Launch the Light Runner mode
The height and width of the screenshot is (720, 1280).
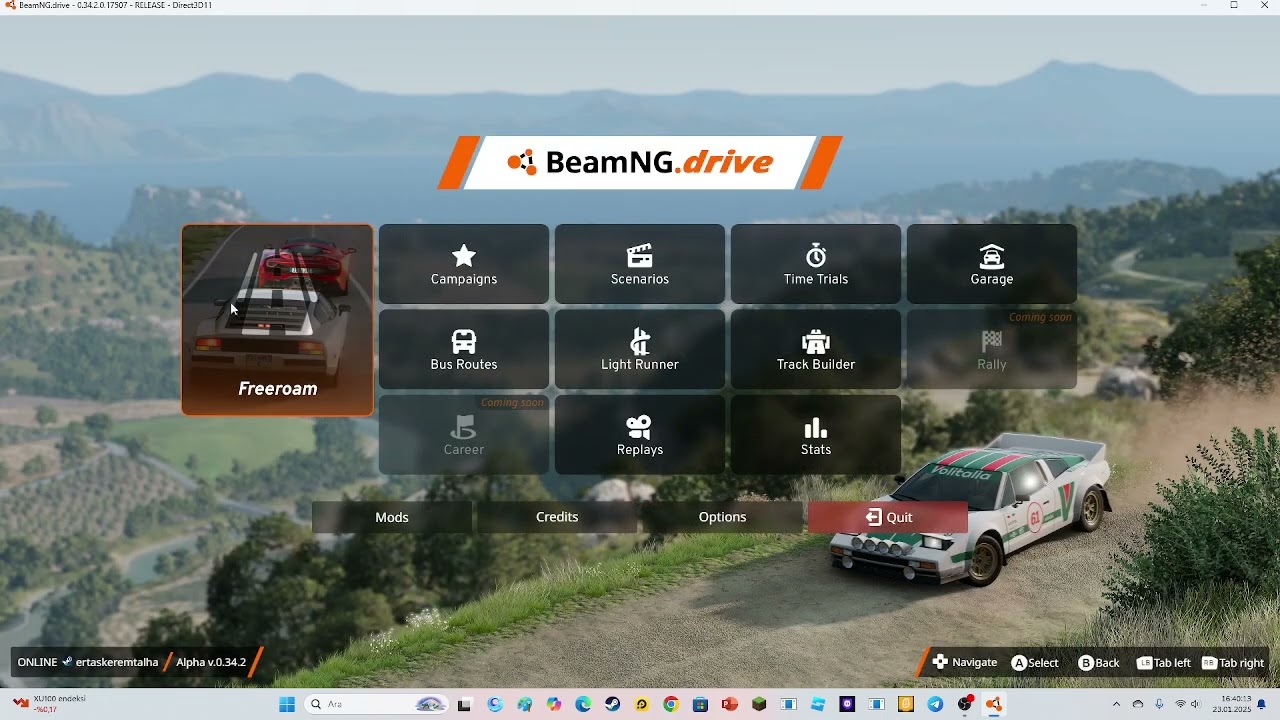pyautogui.click(x=640, y=349)
